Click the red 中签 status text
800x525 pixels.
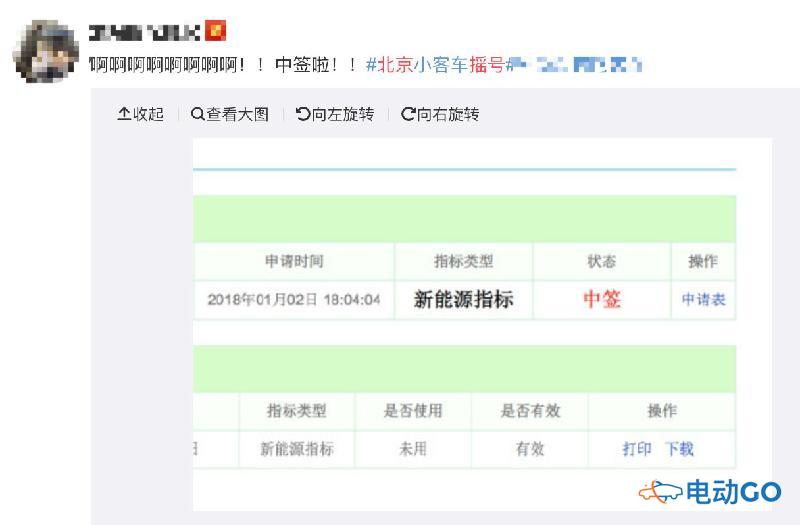pos(602,299)
